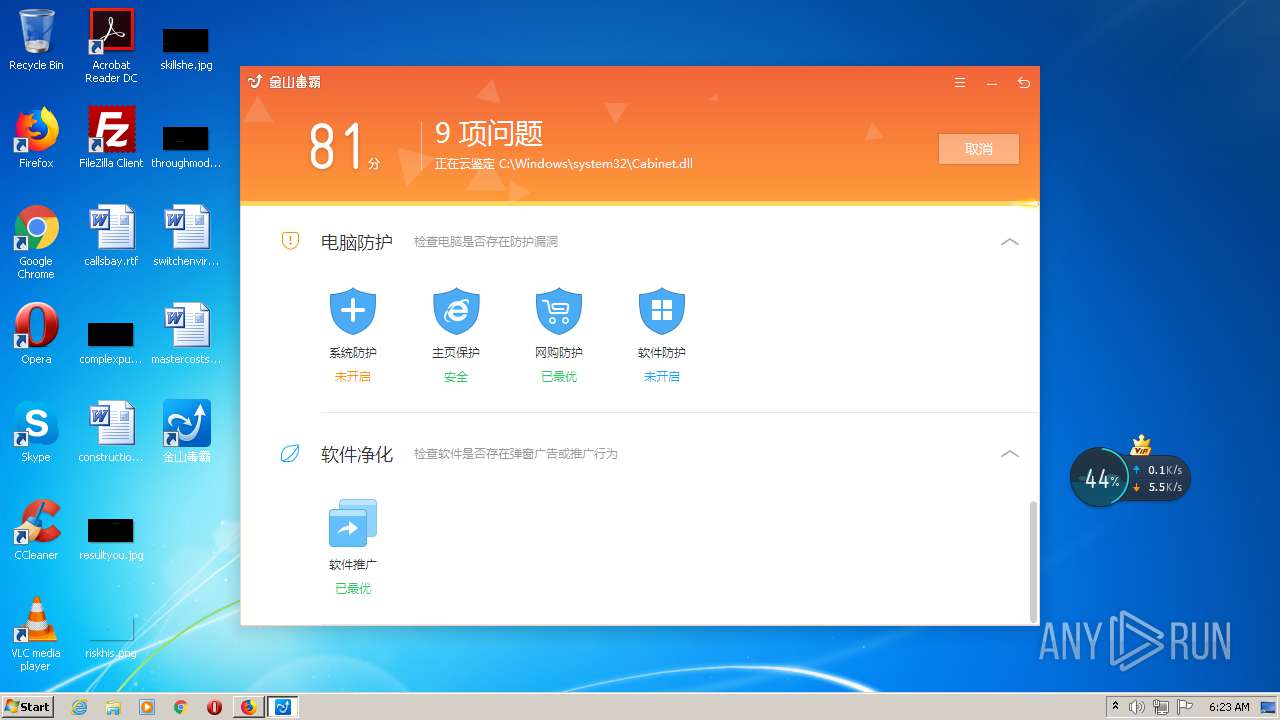Screen dimensions: 1280x720
Task: Click the volume speaker tray icon
Action: (1137, 707)
